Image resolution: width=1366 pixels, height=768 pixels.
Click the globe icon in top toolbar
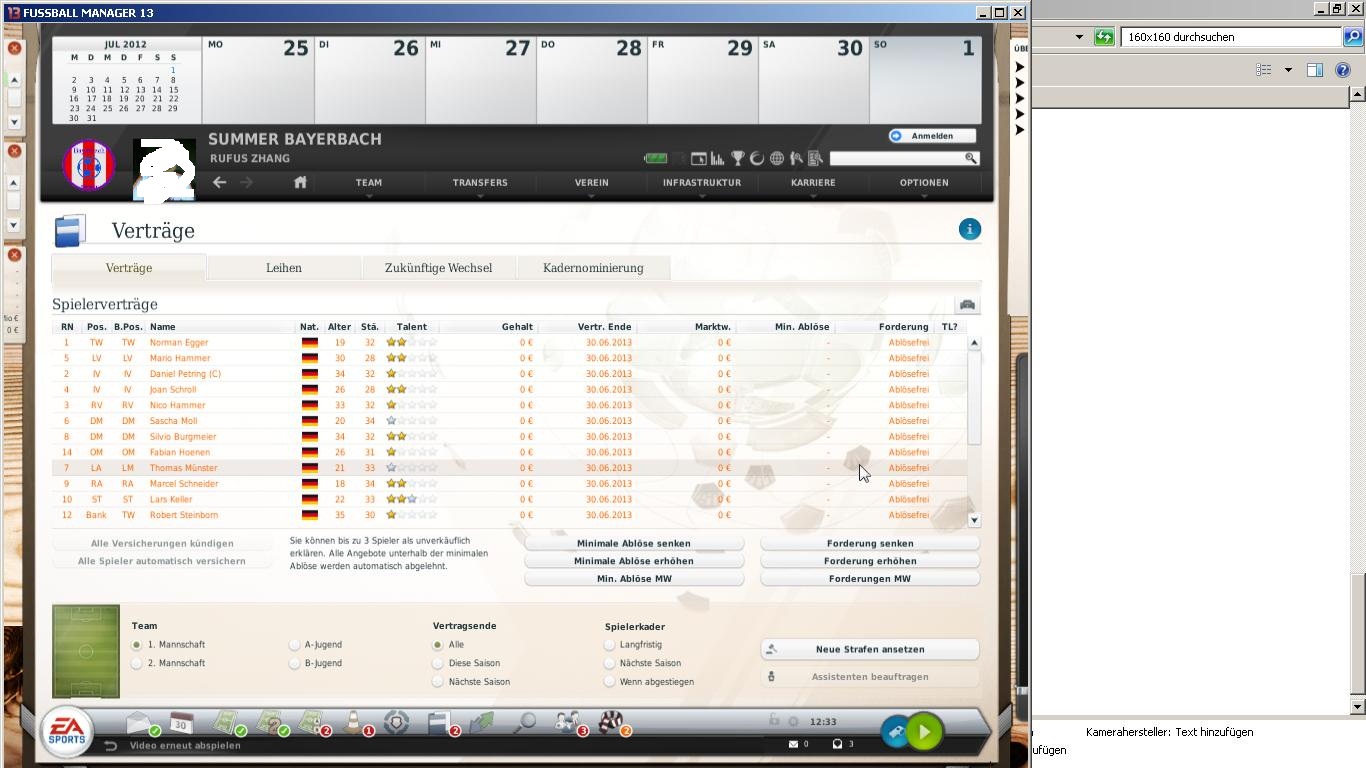(777, 158)
